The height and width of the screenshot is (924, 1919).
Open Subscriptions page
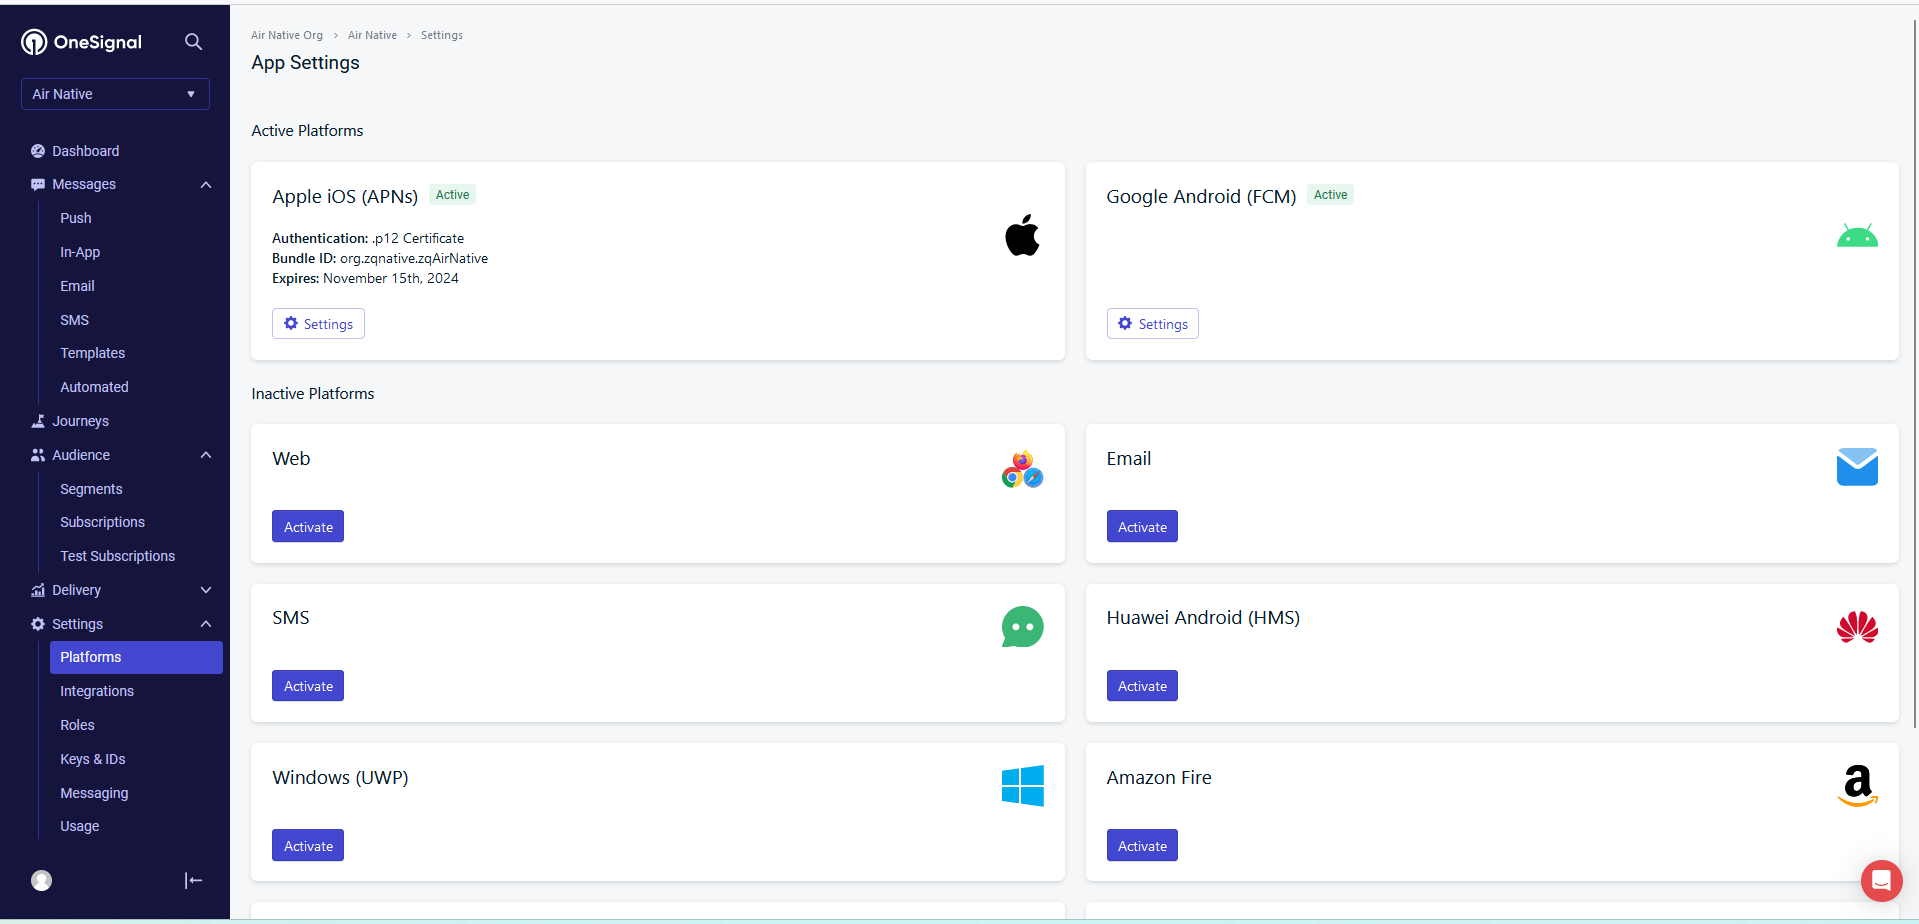[102, 522]
